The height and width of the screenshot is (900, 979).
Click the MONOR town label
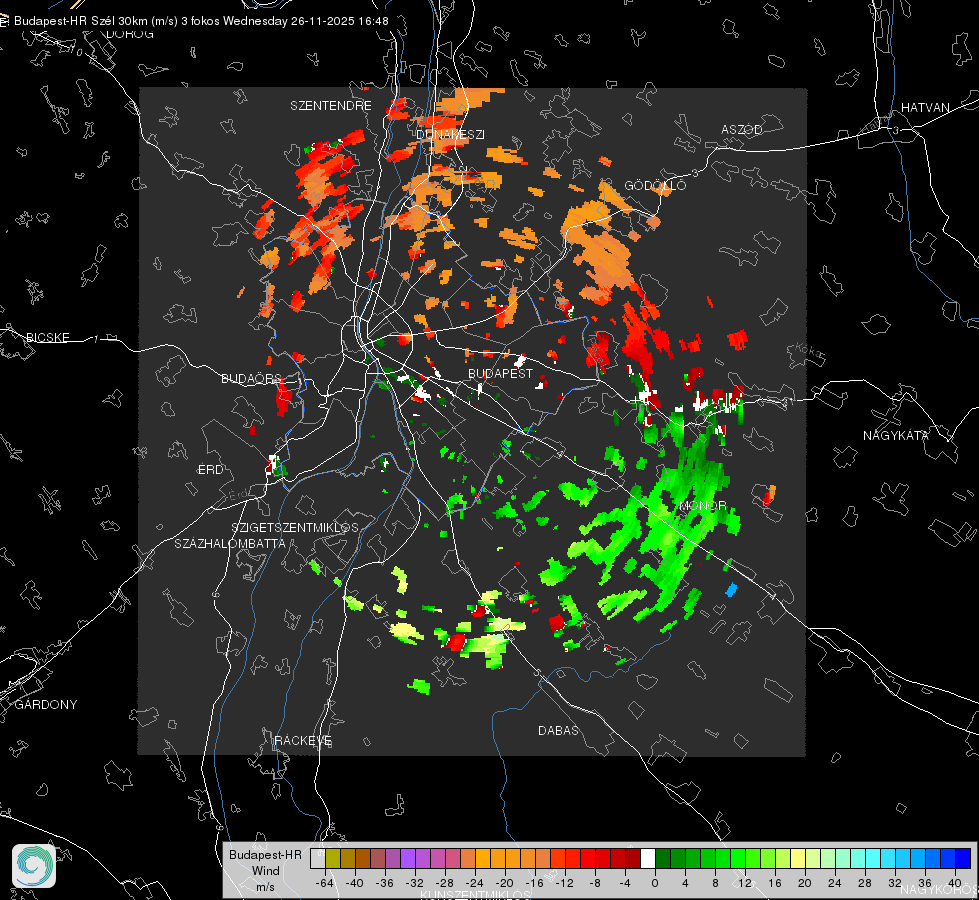click(702, 505)
